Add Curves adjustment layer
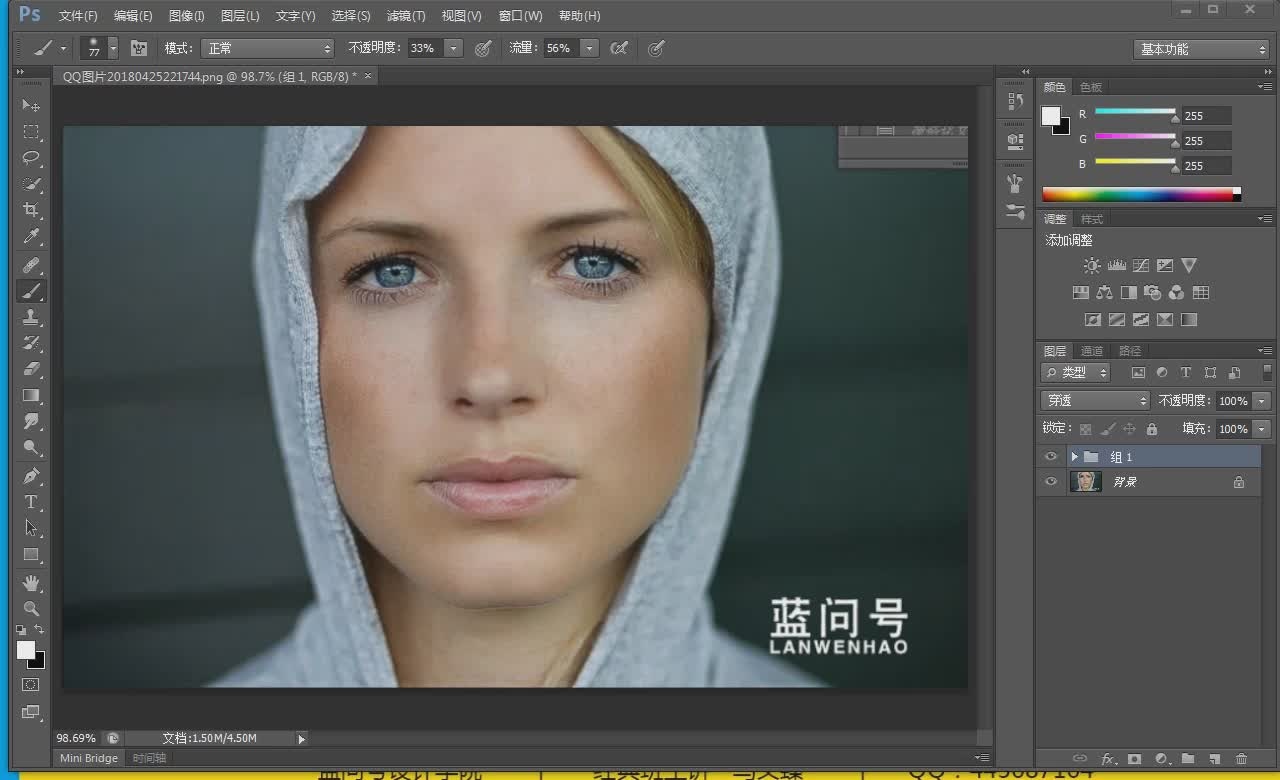Image resolution: width=1280 pixels, height=780 pixels. [x=1141, y=266]
